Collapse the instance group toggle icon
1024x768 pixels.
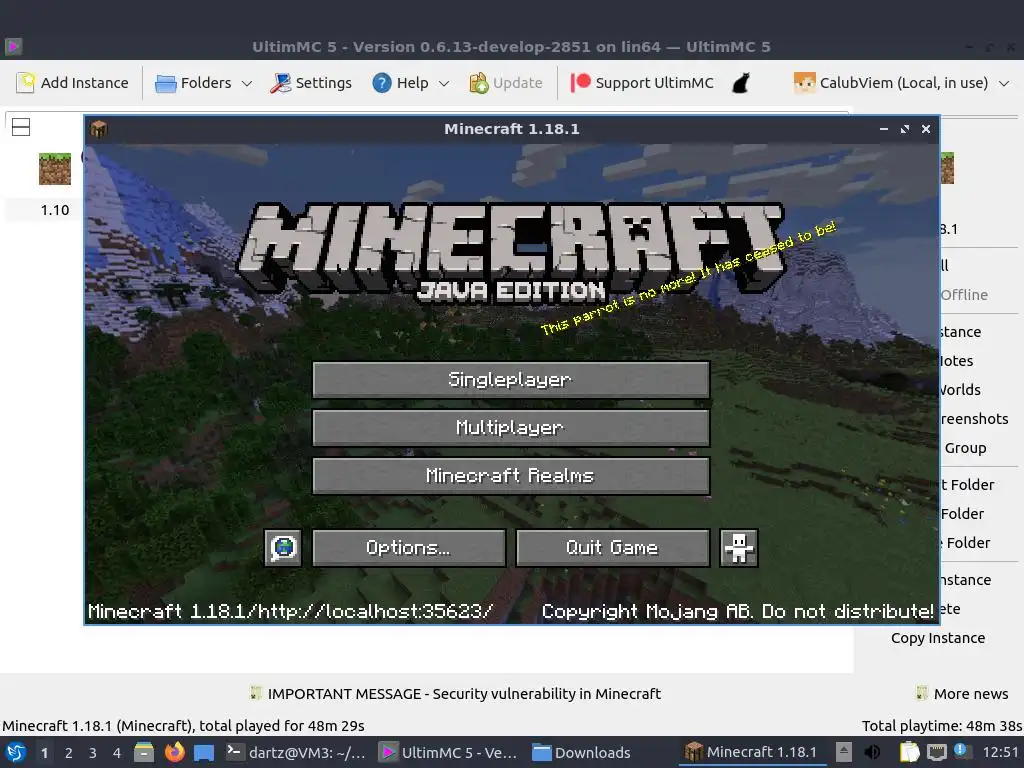point(21,127)
